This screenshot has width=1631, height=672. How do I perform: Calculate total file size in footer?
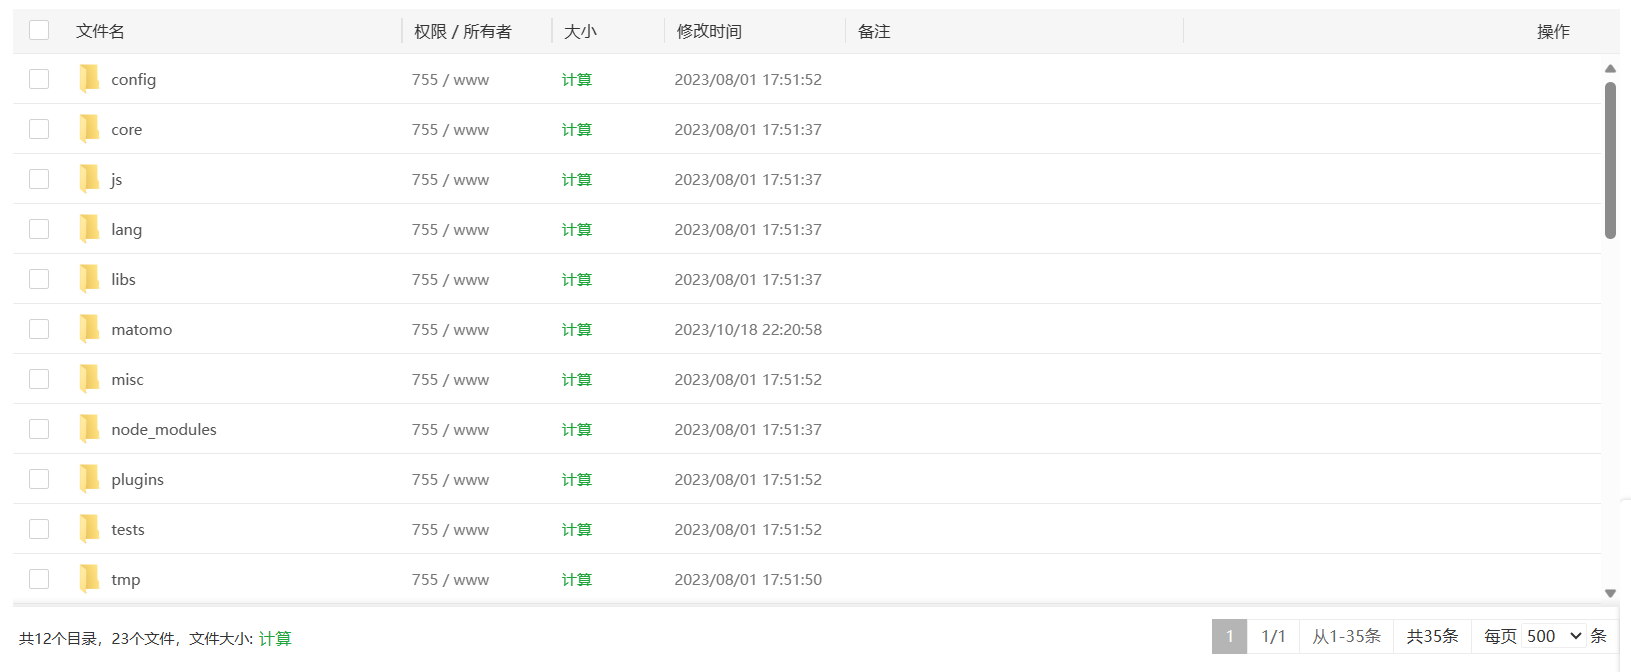pyautogui.click(x=275, y=638)
